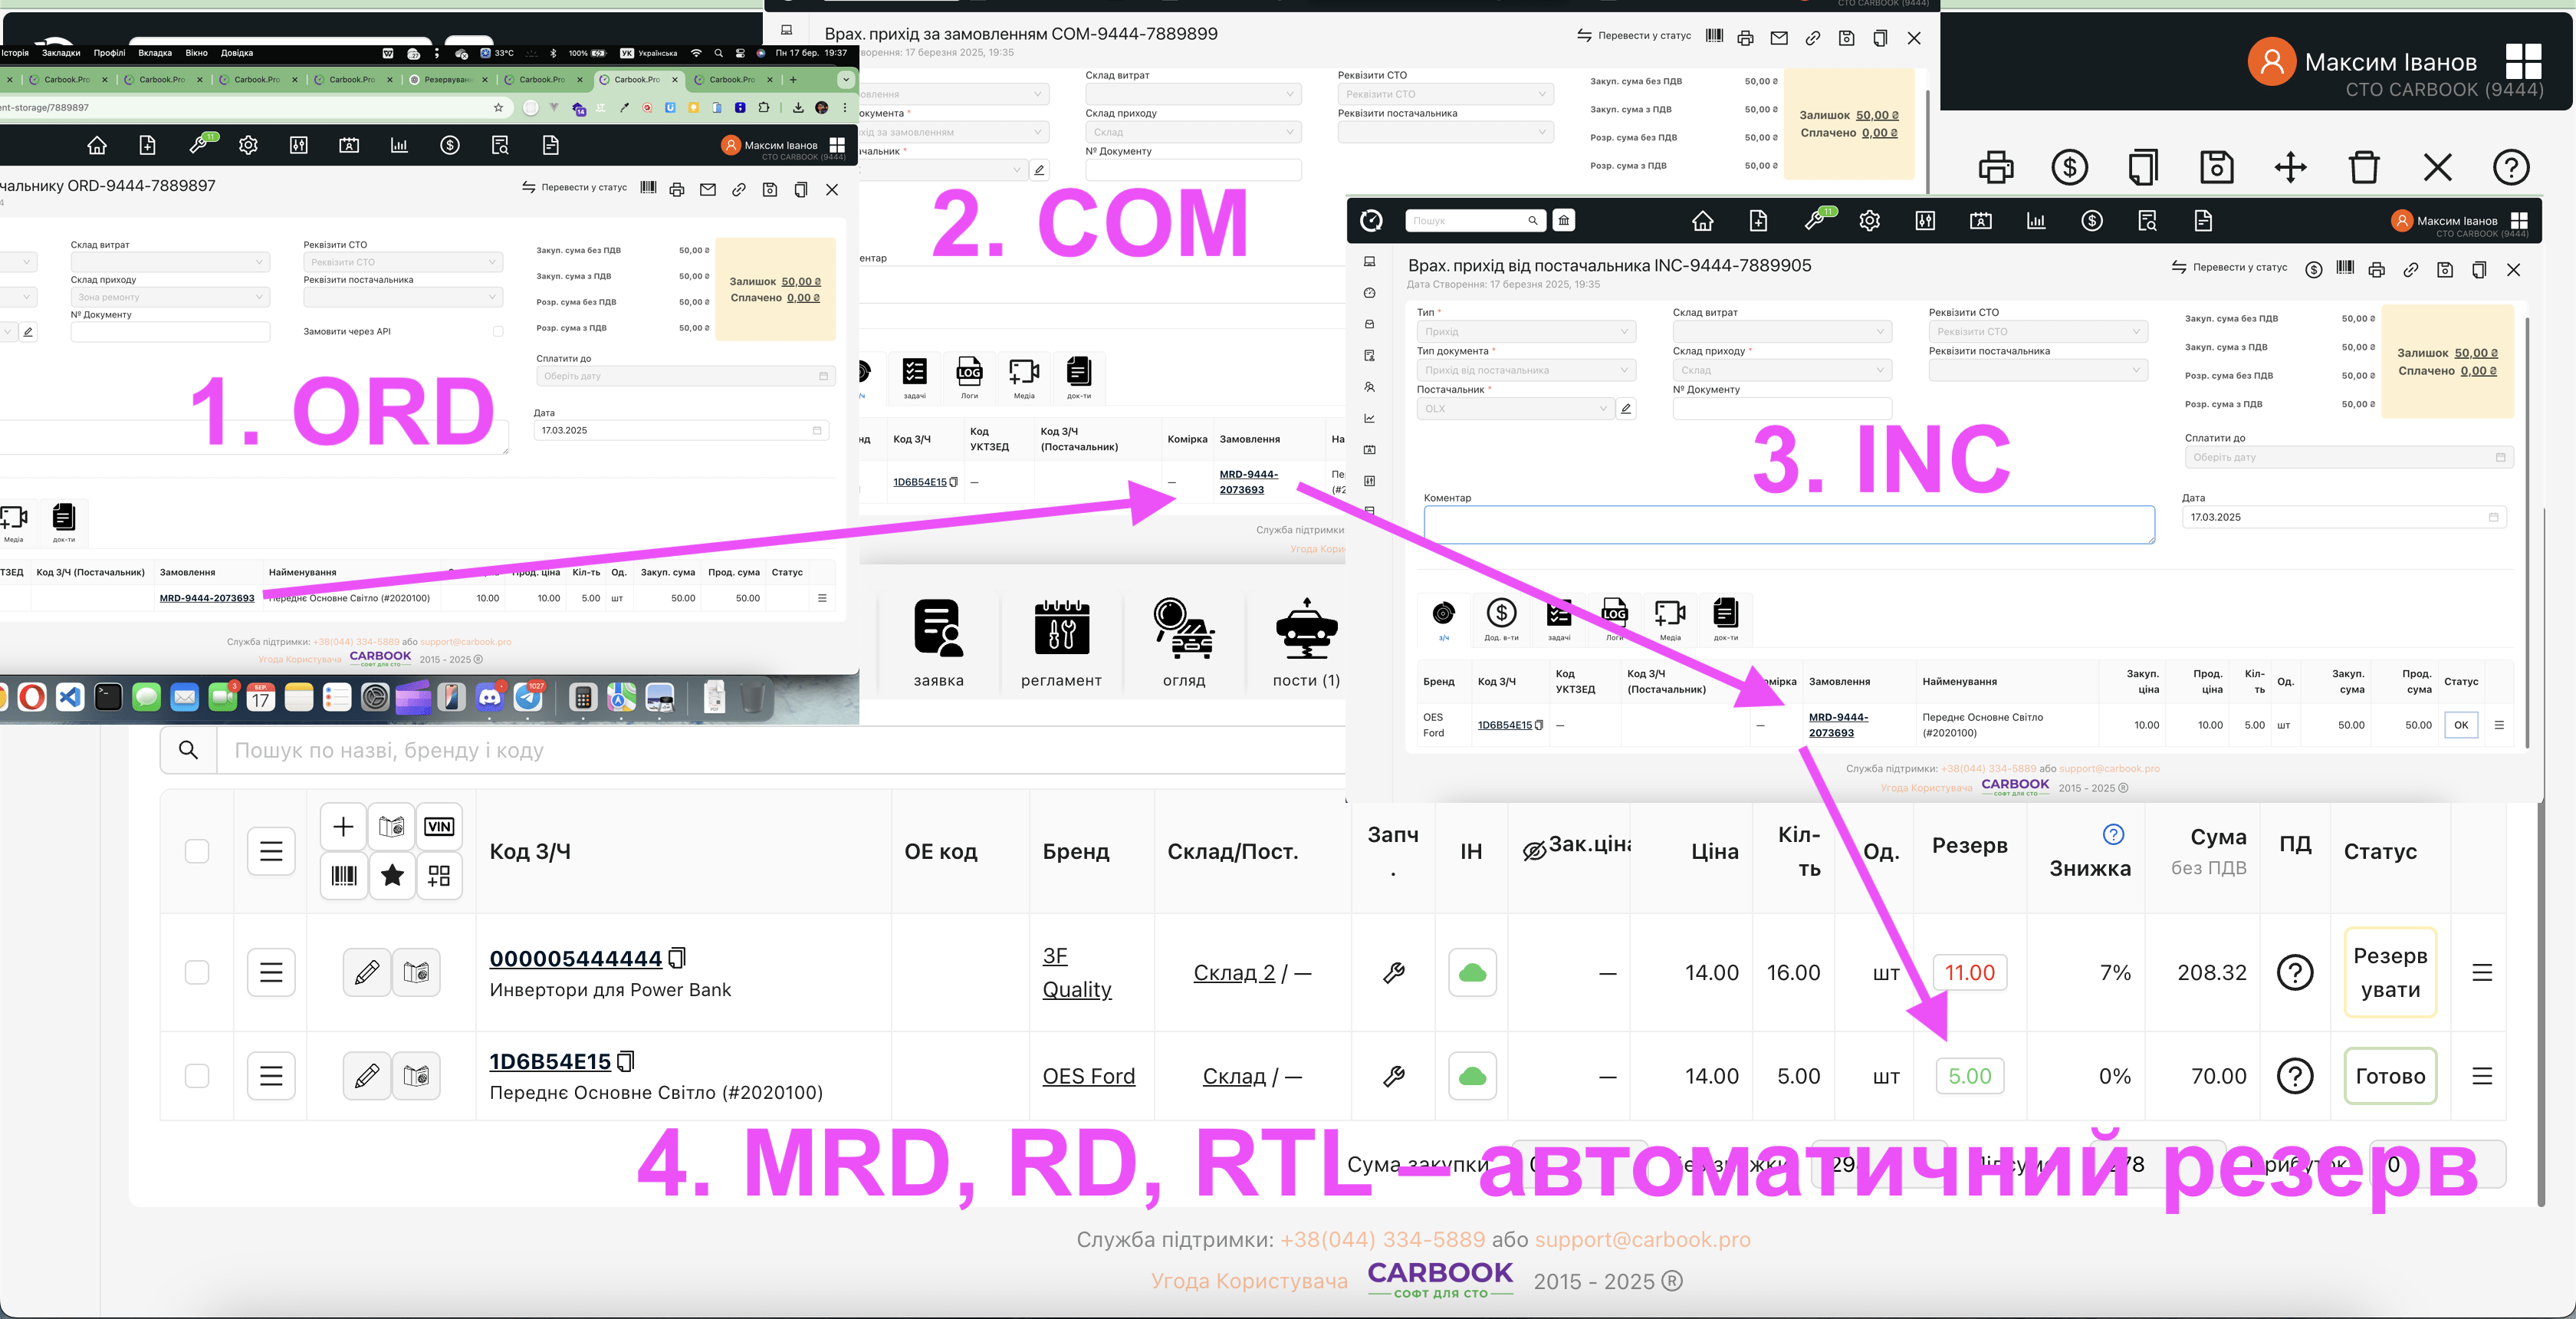Click the VIN search icon button
The height and width of the screenshot is (1319, 2576).
pos(439,826)
